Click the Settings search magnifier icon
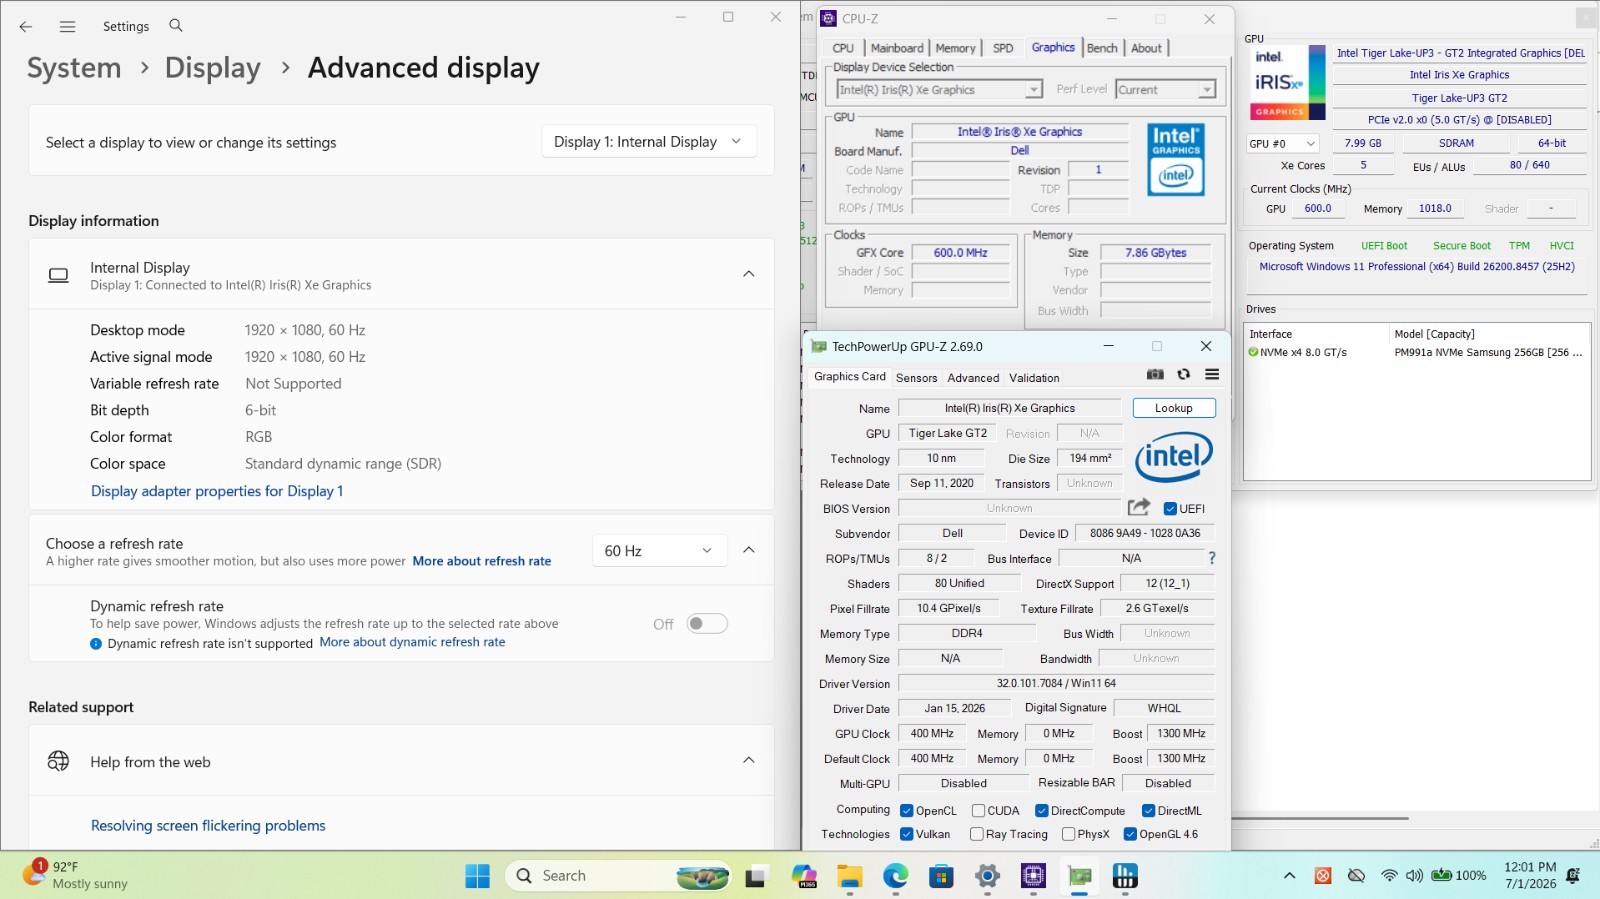The image size is (1600, 899). click(x=176, y=26)
